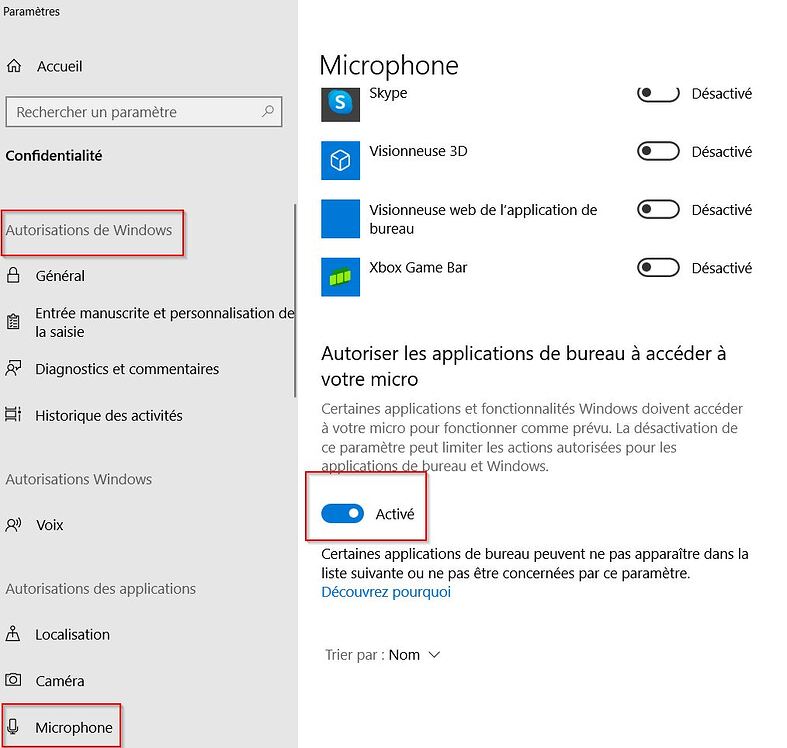Click the Autorisations de Windows header
This screenshot has width=787, height=748.
(x=89, y=230)
